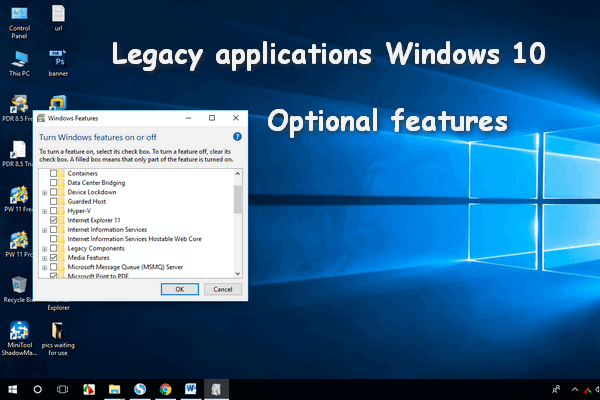Click the features list scroll up arrow
Image resolution: width=600 pixels, height=400 pixels.
point(238,173)
